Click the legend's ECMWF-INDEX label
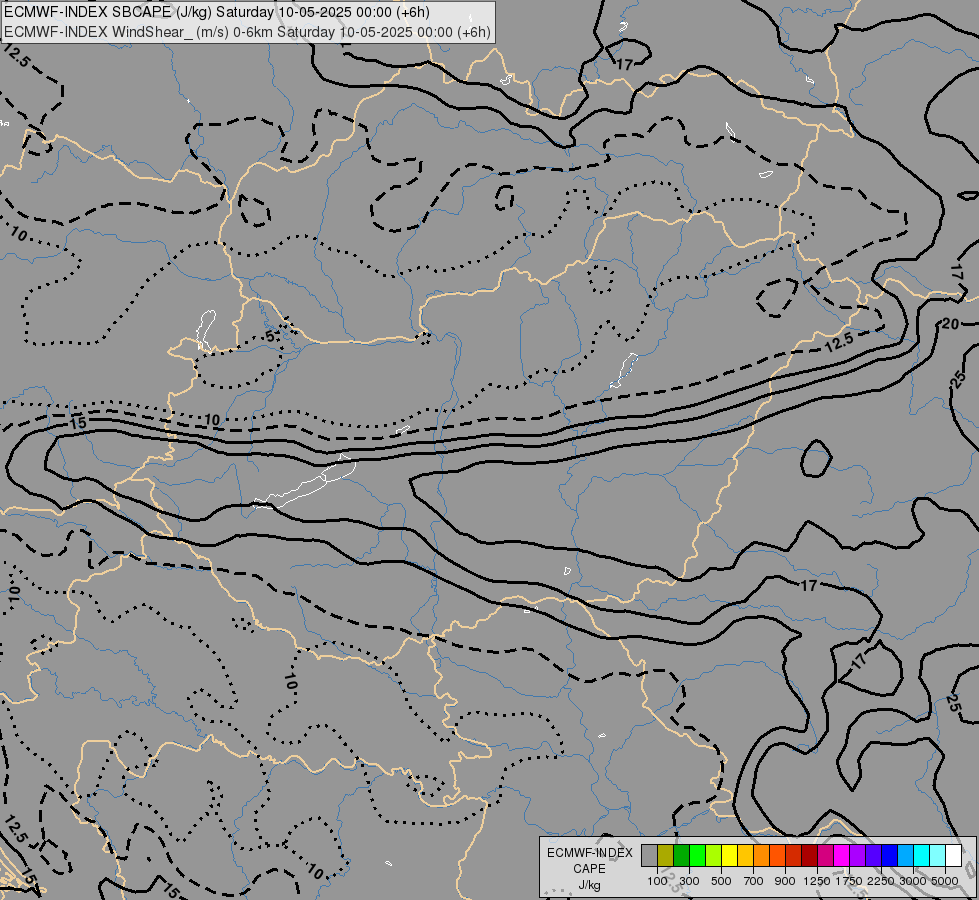 click(589, 853)
